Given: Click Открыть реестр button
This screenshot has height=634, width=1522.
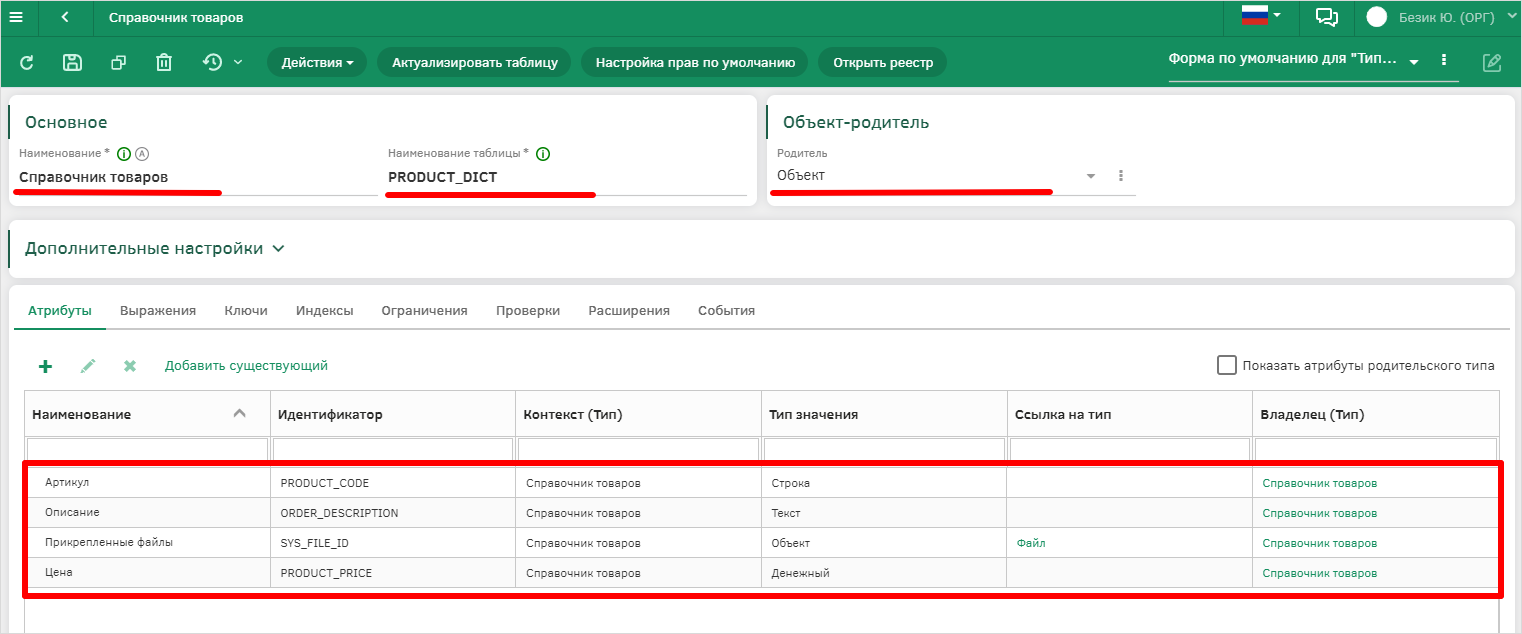Looking at the screenshot, I should [883, 62].
